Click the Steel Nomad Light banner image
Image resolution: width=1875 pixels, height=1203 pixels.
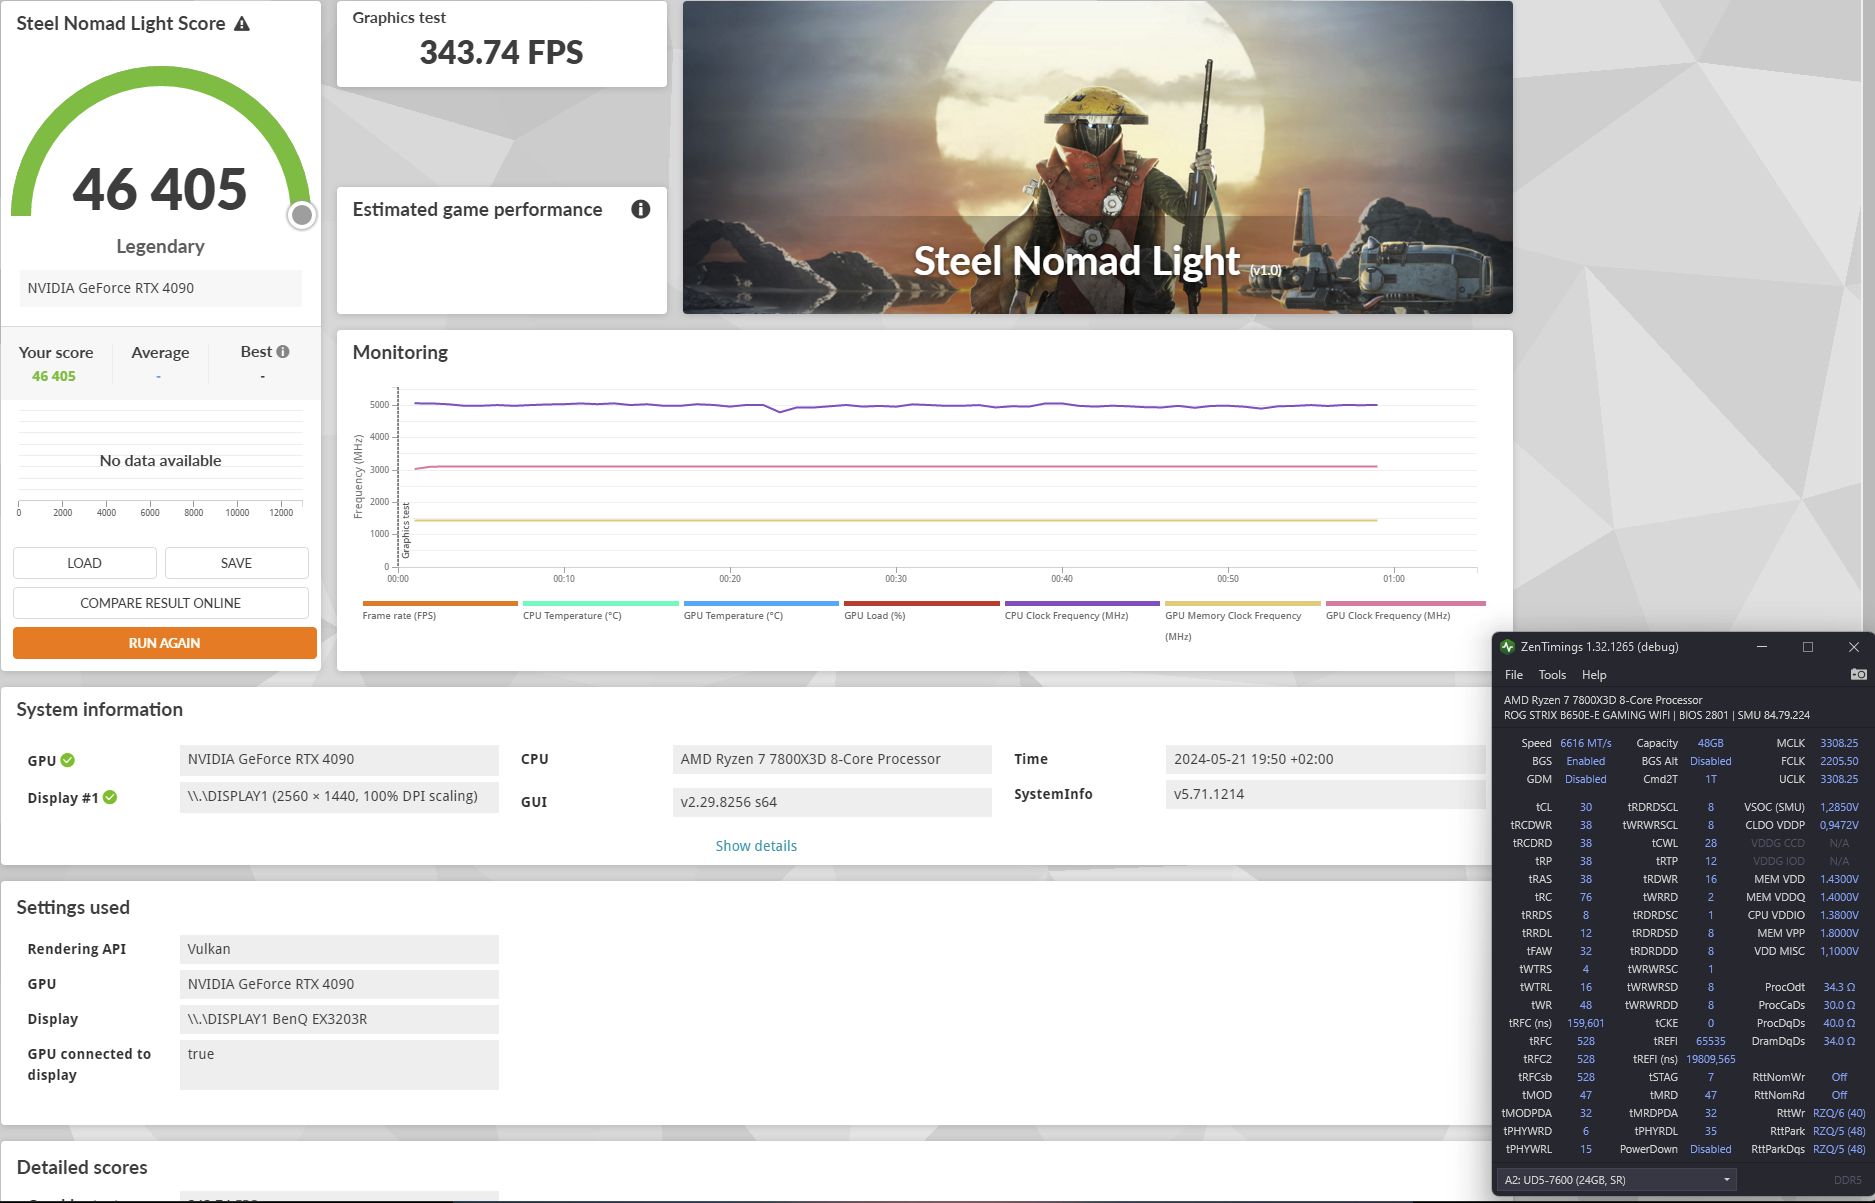pos(1097,157)
